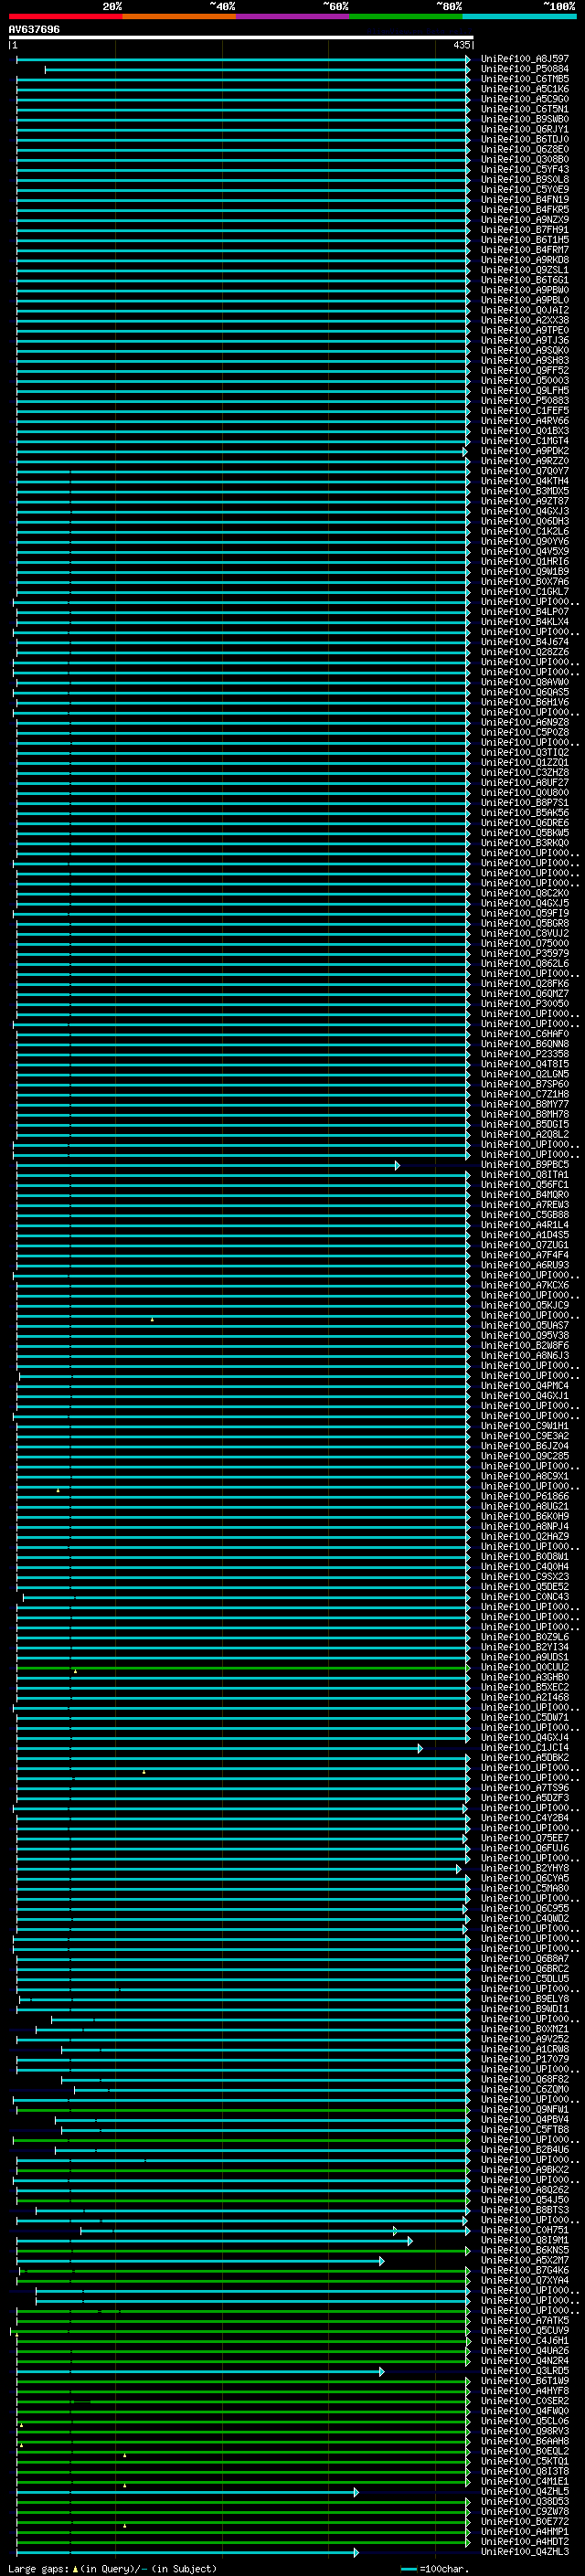Image resolution: width=585 pixels, height=2576 pixels.
Task: Select hit label UniRef100_B6AAH8
Action: click(524, 2442)
